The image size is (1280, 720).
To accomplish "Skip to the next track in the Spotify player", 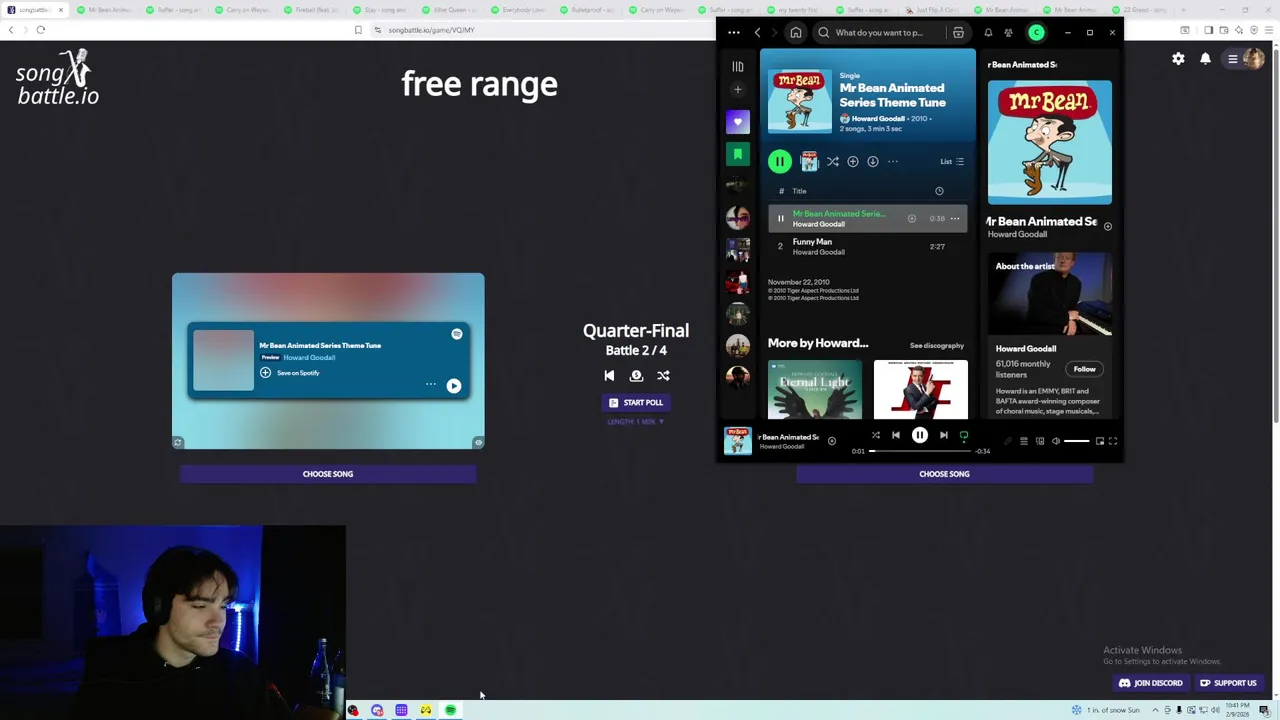I will (x=943, y=435).
